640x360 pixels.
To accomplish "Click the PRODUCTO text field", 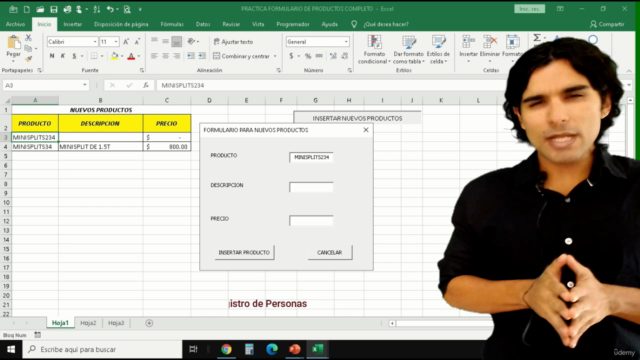I will [x=311, y=157].
